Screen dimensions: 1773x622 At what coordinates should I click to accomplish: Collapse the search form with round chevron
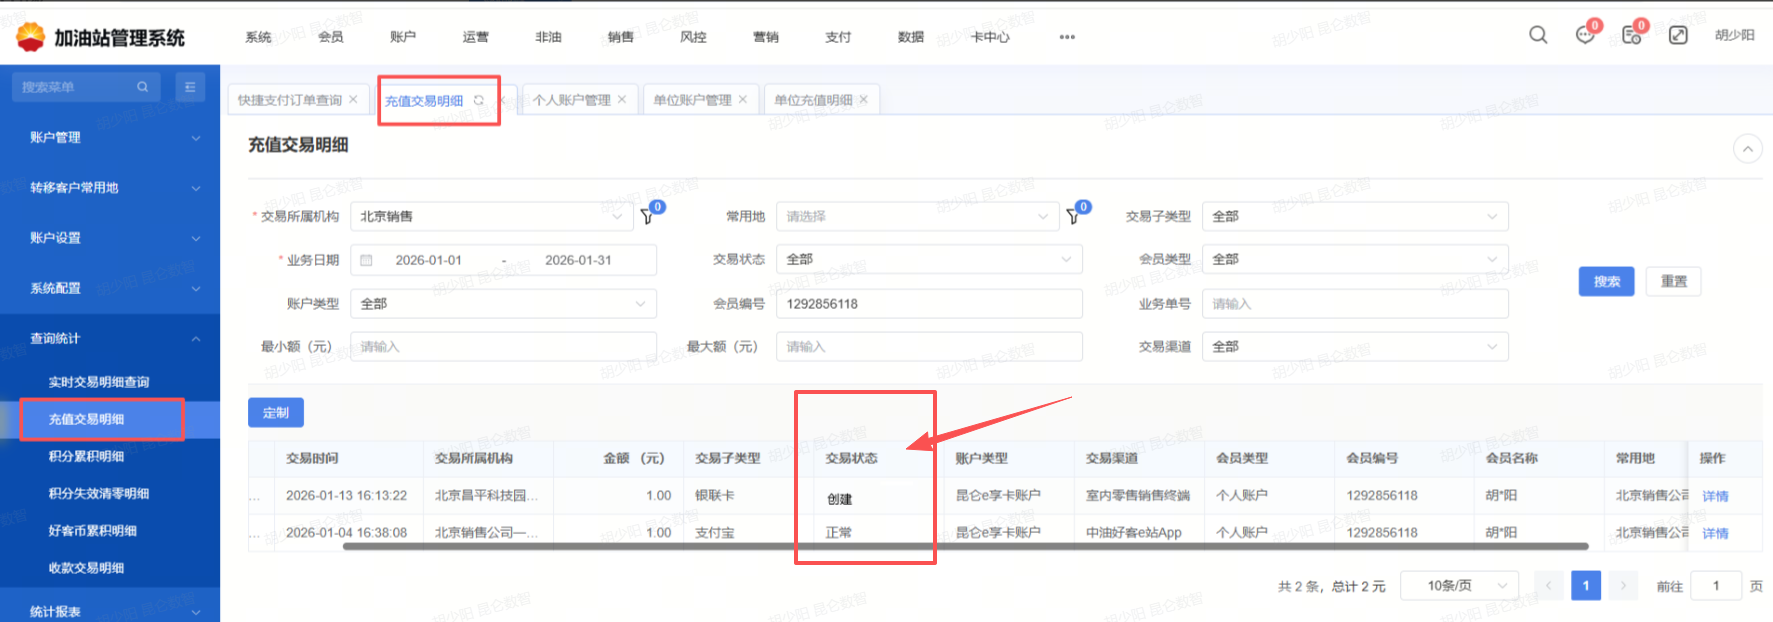point(1746,149)
